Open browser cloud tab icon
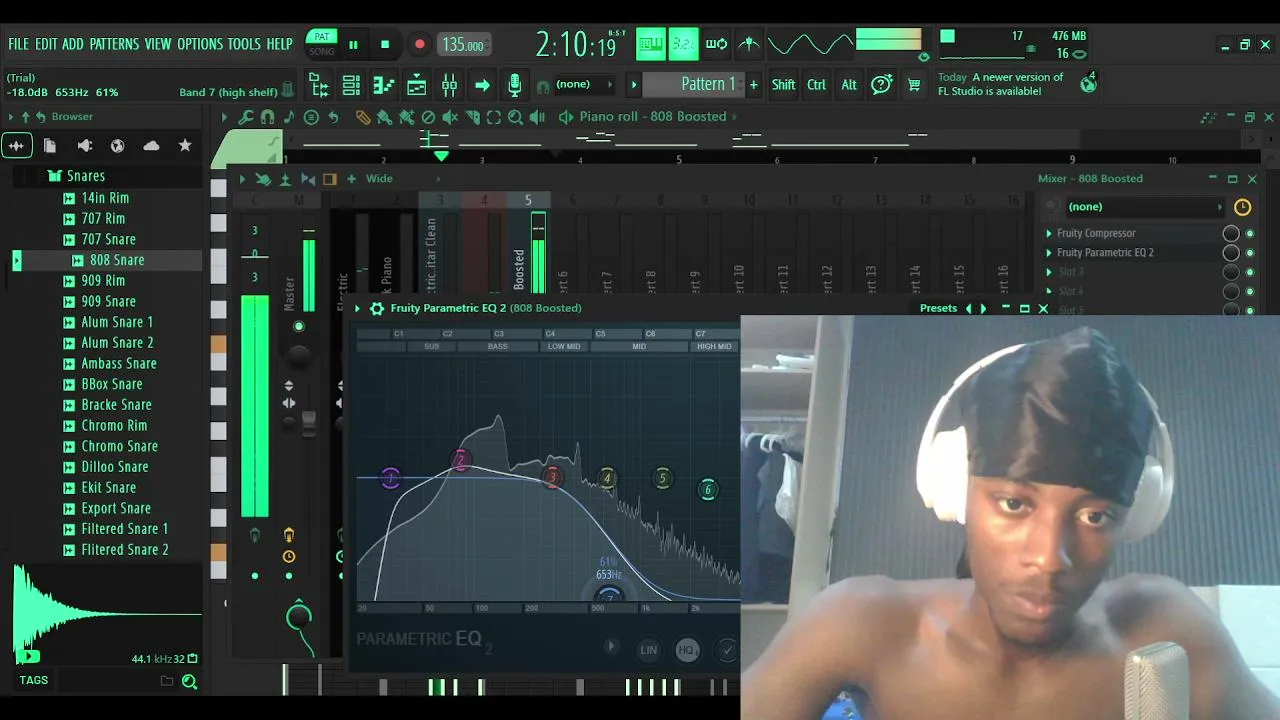 tap(151, 146)
